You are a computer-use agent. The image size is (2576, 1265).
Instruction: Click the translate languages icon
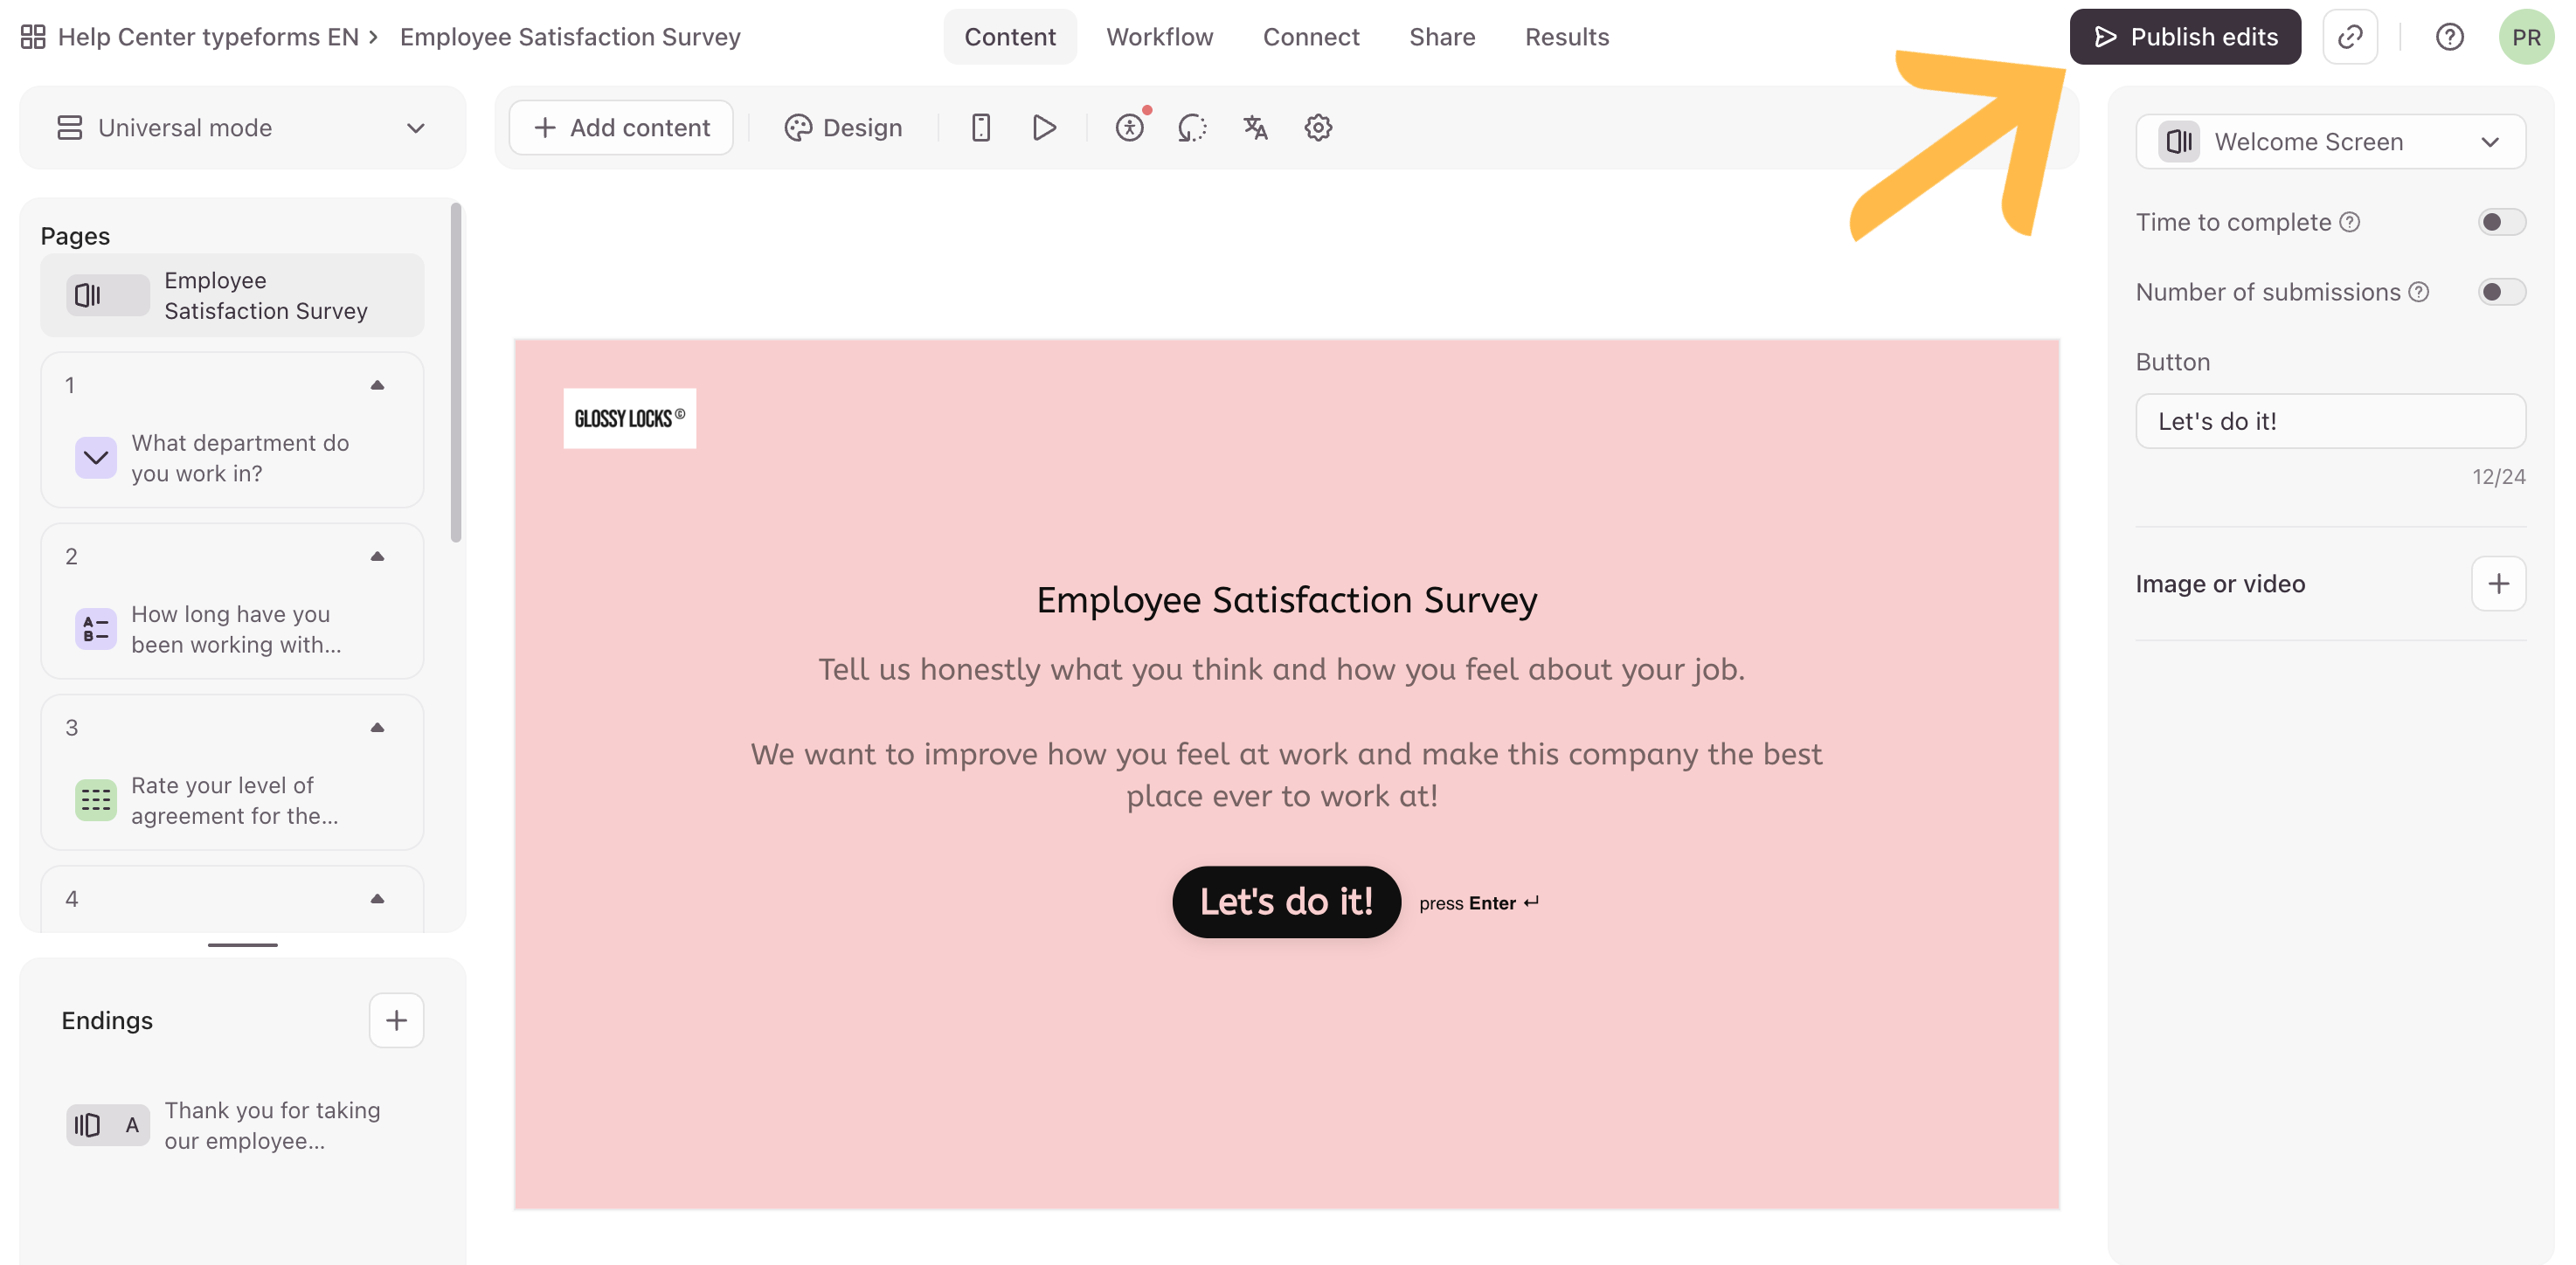point(1255,128)
